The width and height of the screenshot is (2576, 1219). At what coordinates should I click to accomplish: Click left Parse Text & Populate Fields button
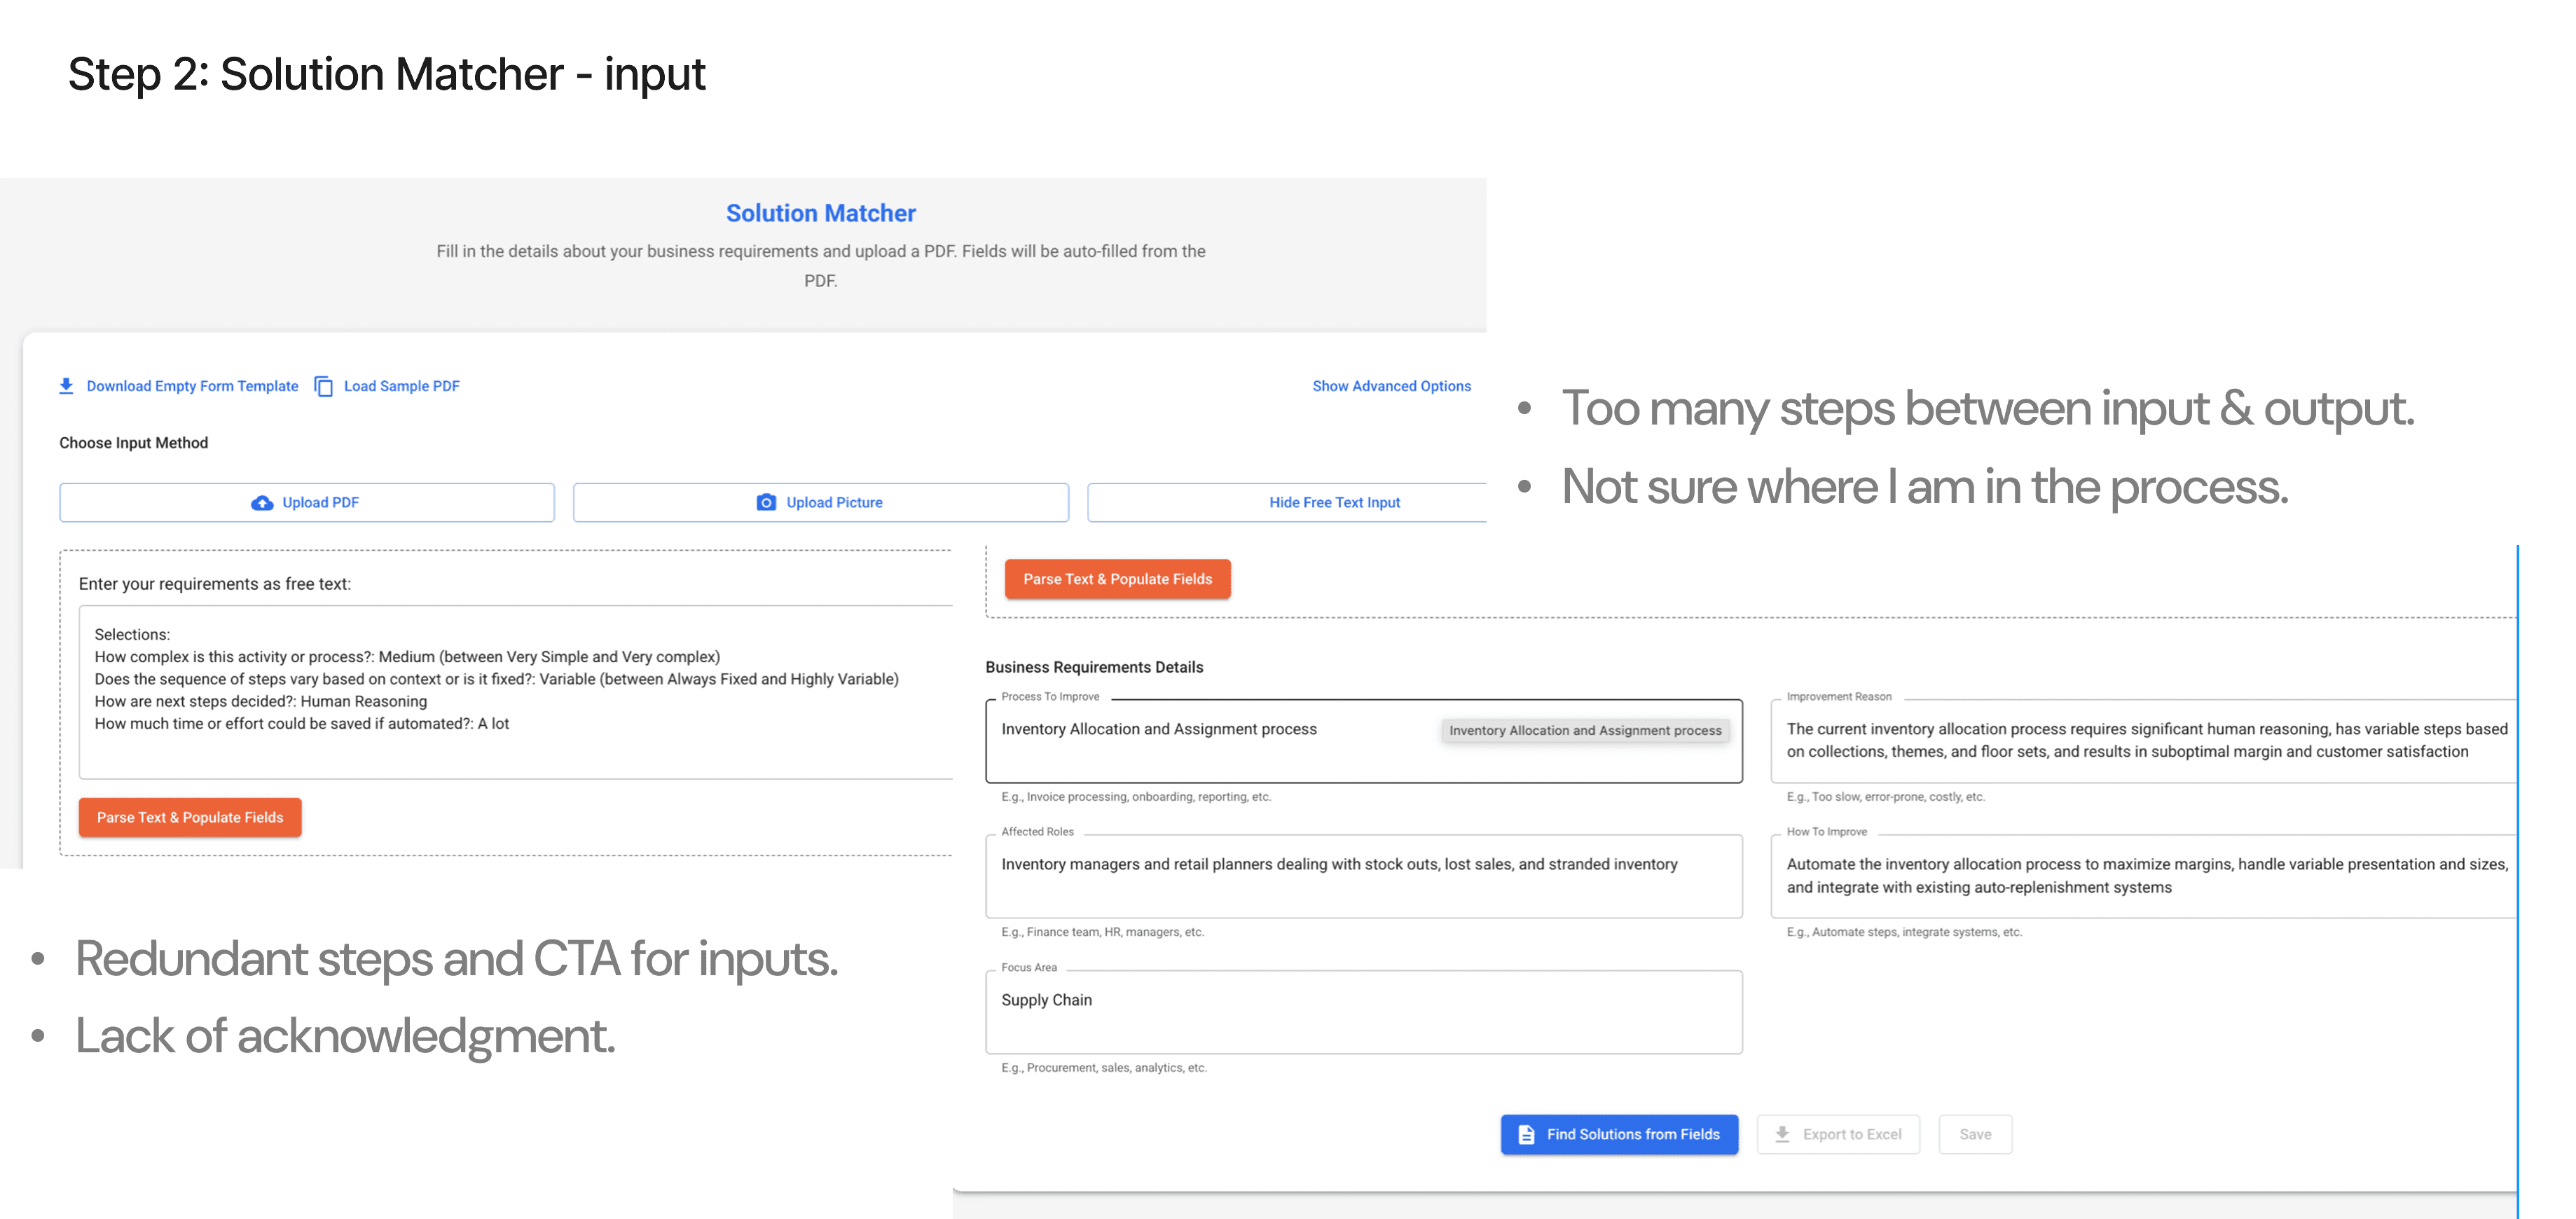190,817
